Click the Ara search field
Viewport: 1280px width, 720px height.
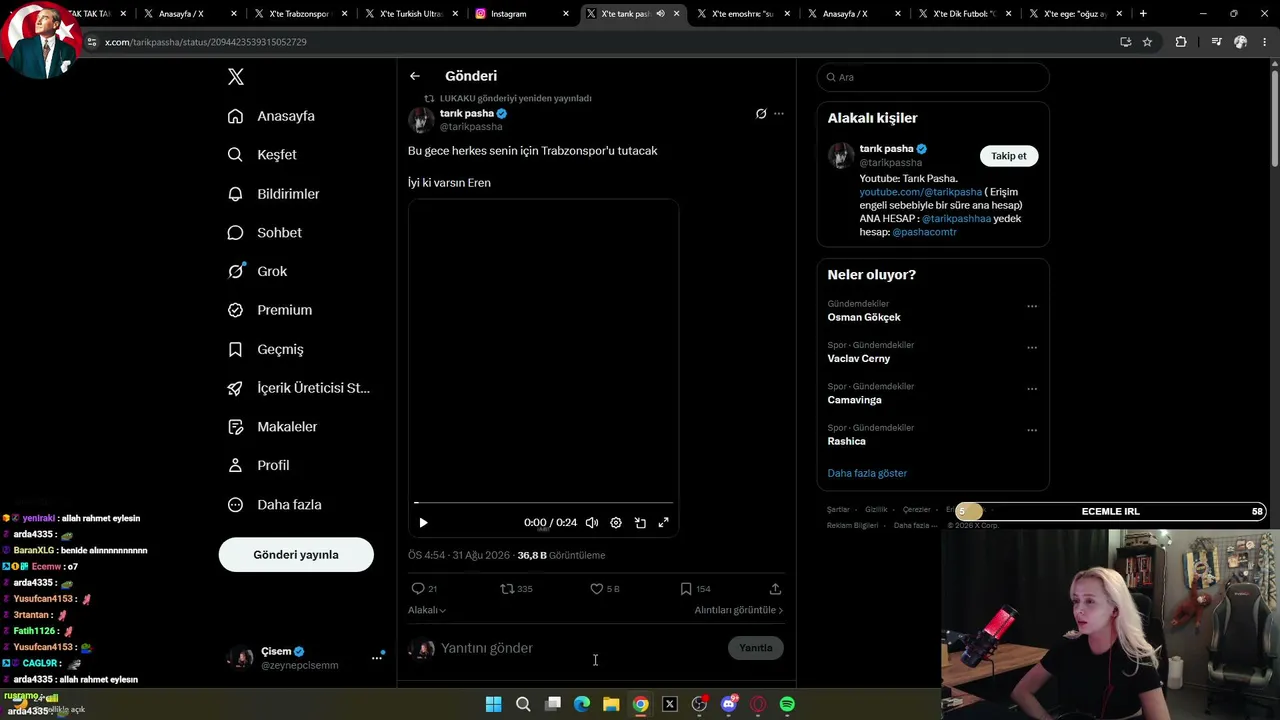tap(933, 77)
